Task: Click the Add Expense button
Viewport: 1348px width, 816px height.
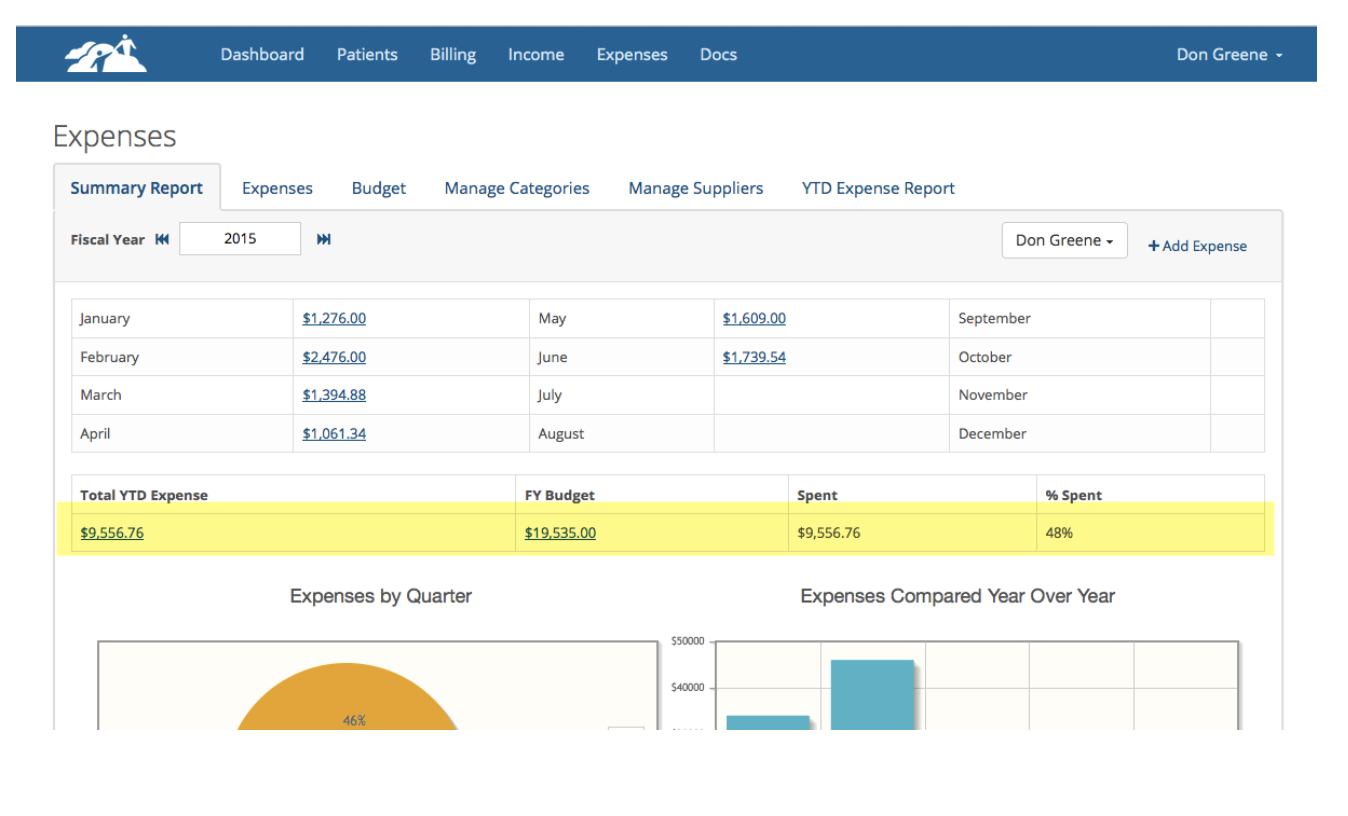Action: click(1197, 246)
